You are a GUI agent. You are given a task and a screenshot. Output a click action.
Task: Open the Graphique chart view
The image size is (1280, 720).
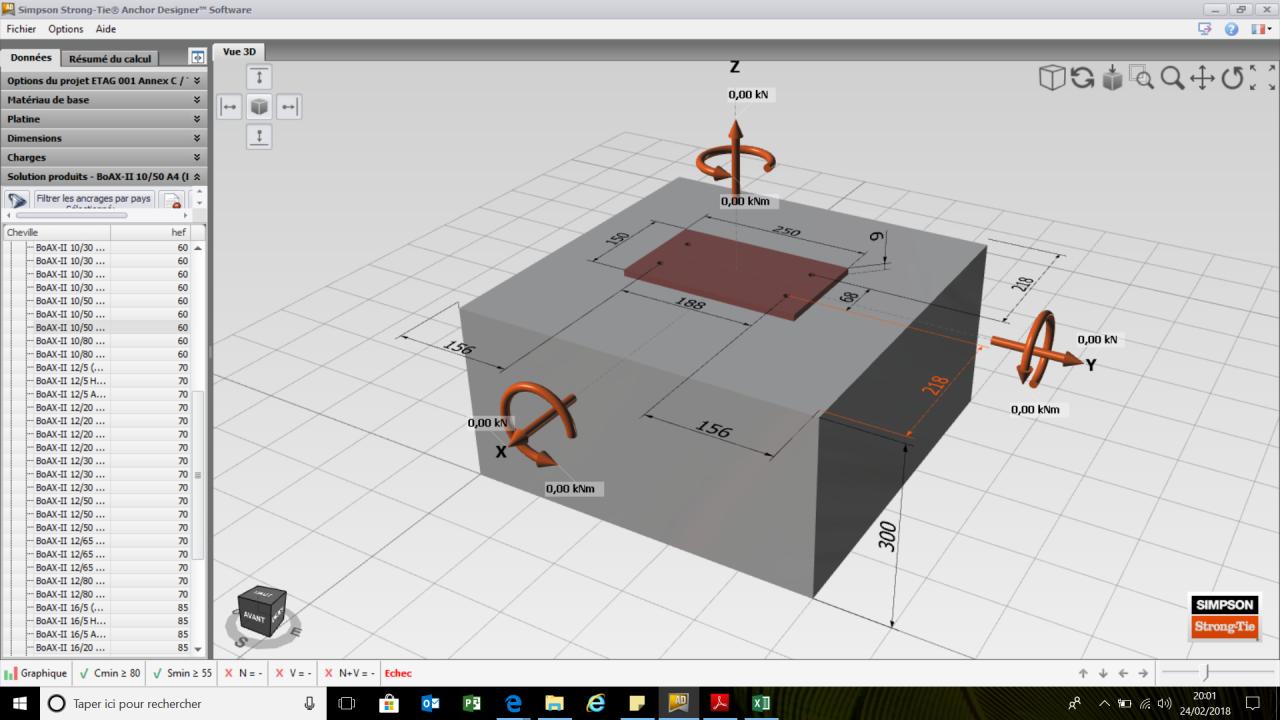[x=36, y=673]
